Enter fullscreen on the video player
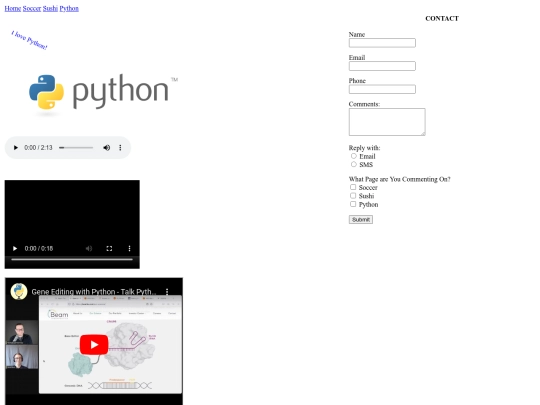The height and width of the screenshot is (405, 540). [109, 248]
